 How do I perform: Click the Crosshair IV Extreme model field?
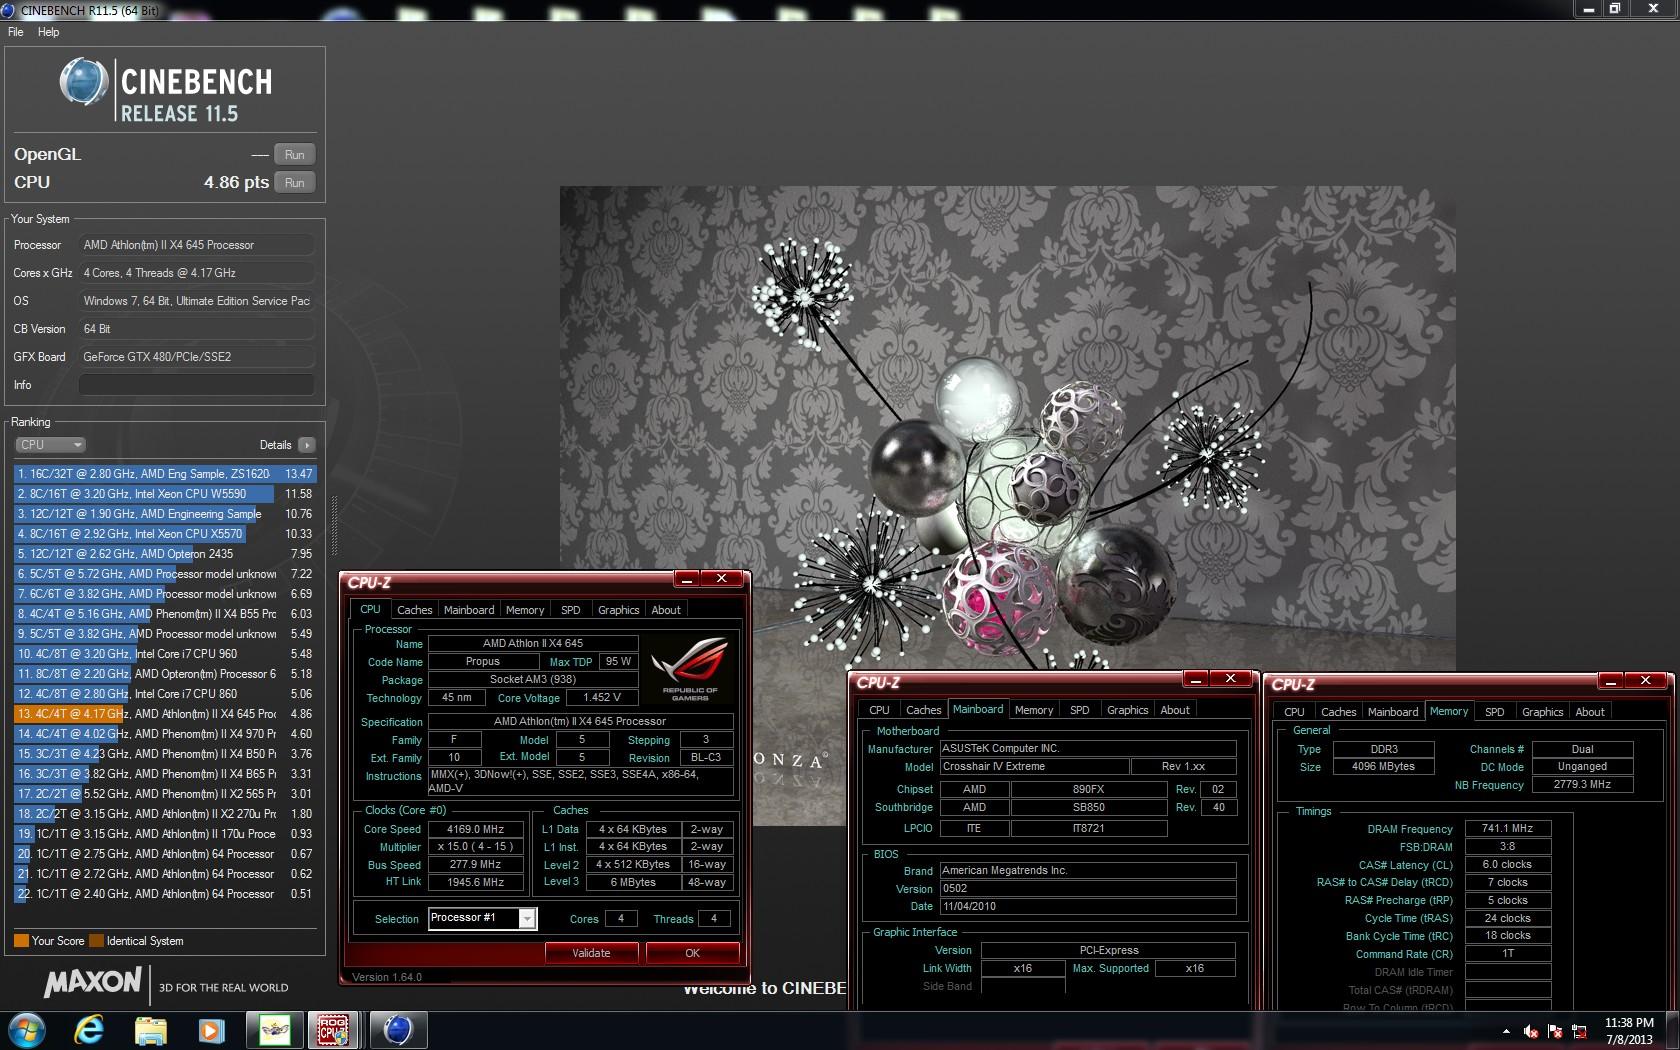click(1034, 766)
